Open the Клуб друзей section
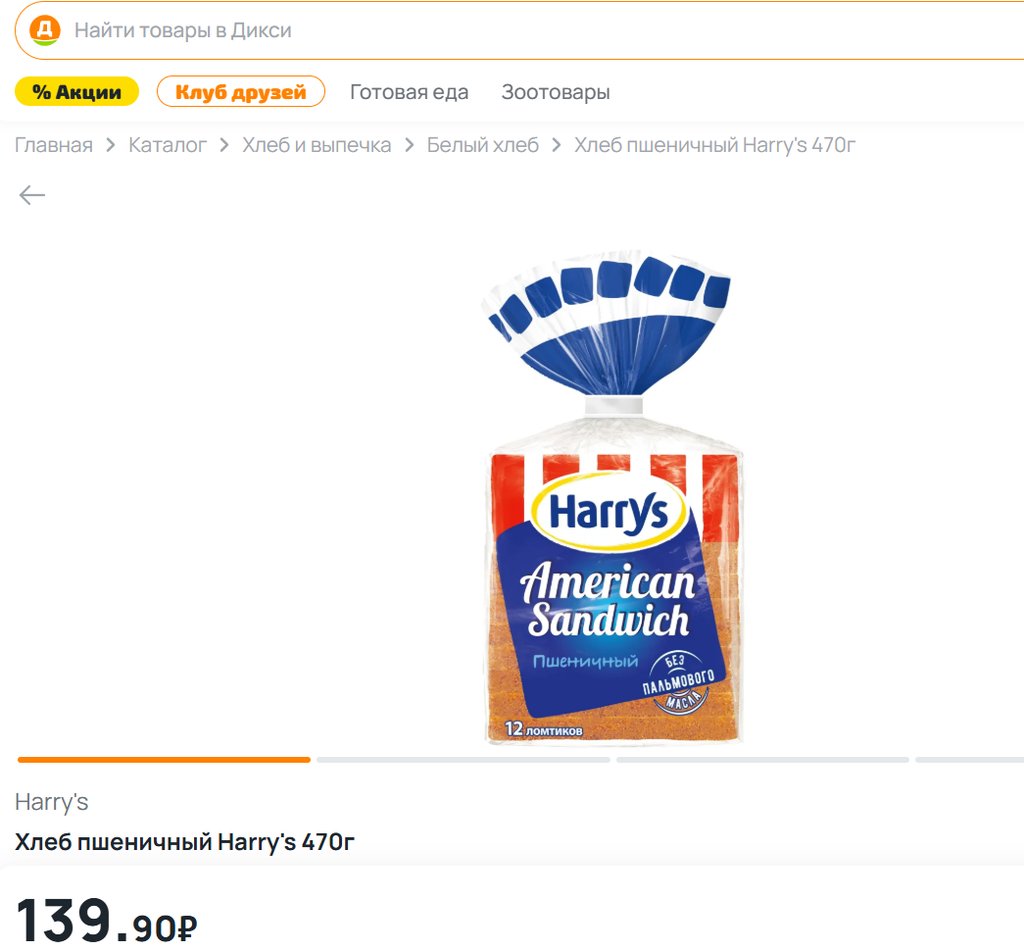Viewport: 1024px width, 951px height. click(x=241, y=92)
